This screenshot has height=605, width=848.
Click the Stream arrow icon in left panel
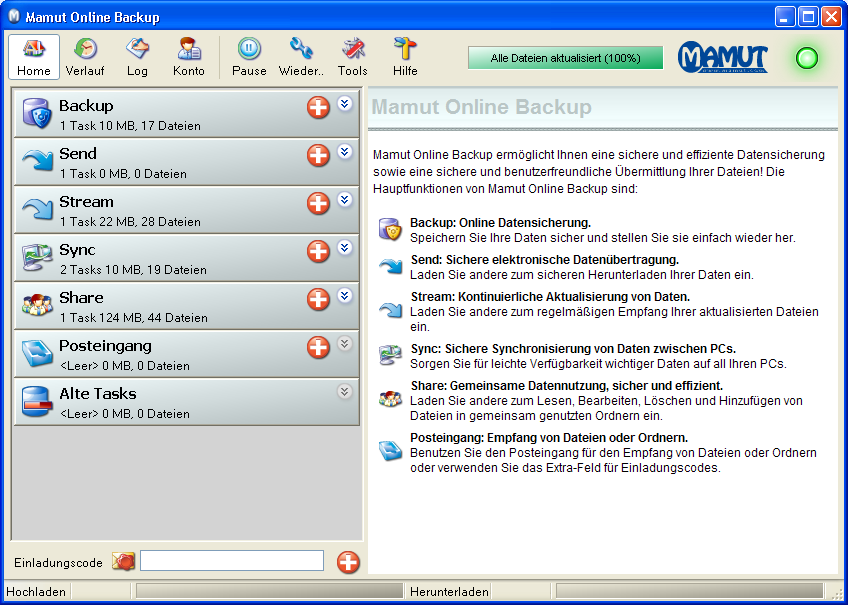click(x=37, y=208)
